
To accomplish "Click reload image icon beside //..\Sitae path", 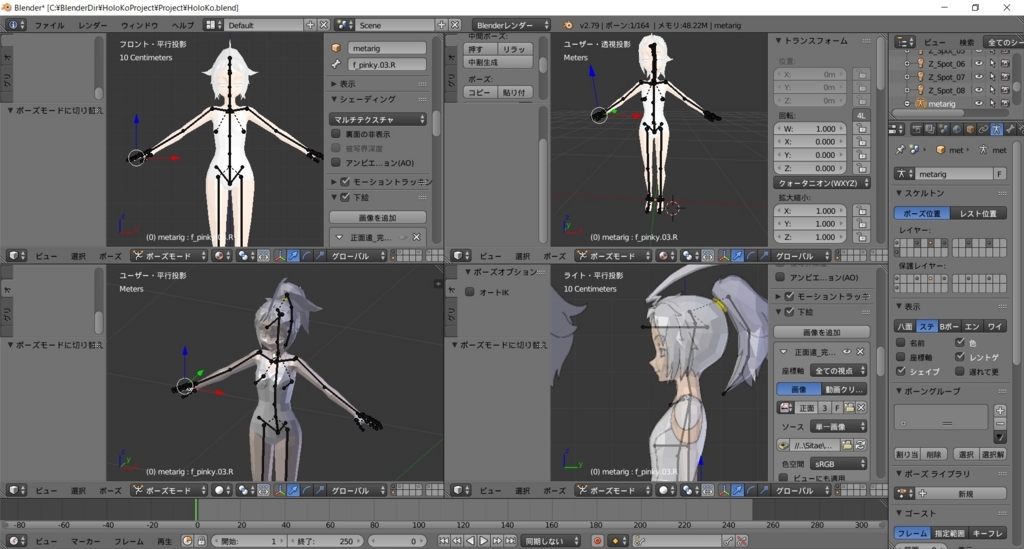I will coord(860,445).
